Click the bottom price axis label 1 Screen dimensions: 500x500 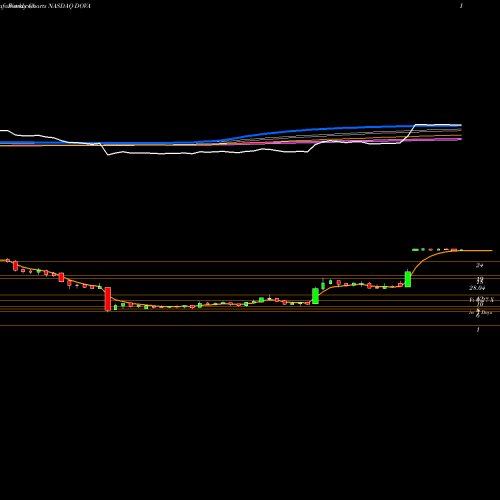tap(478, 330)
